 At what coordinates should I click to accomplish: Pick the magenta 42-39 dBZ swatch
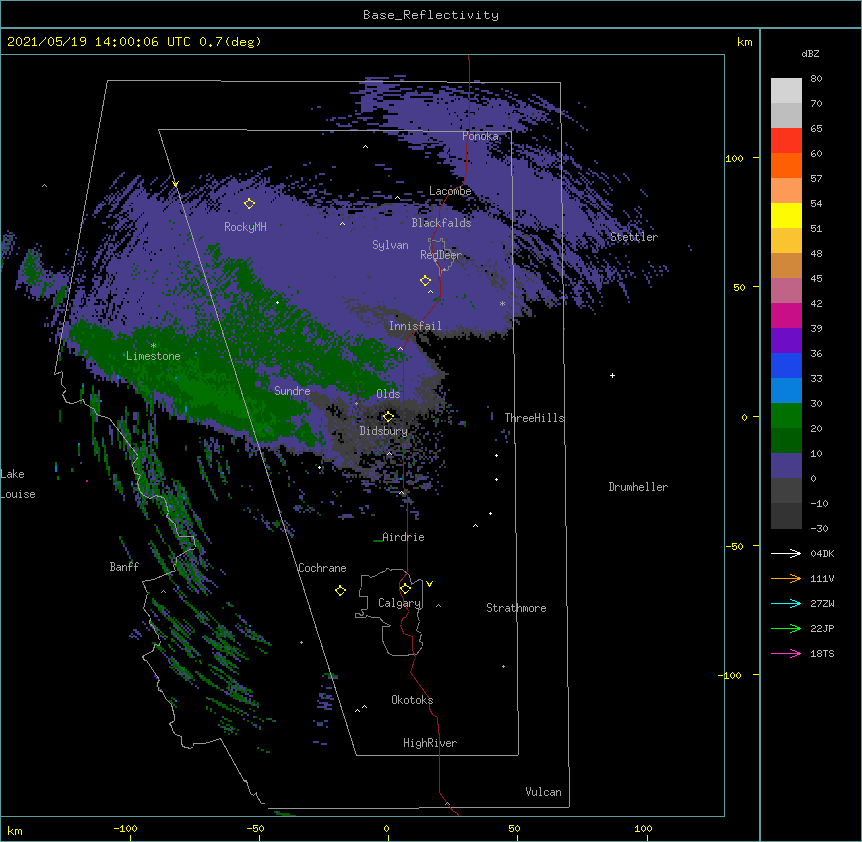(x=786, y=315)
